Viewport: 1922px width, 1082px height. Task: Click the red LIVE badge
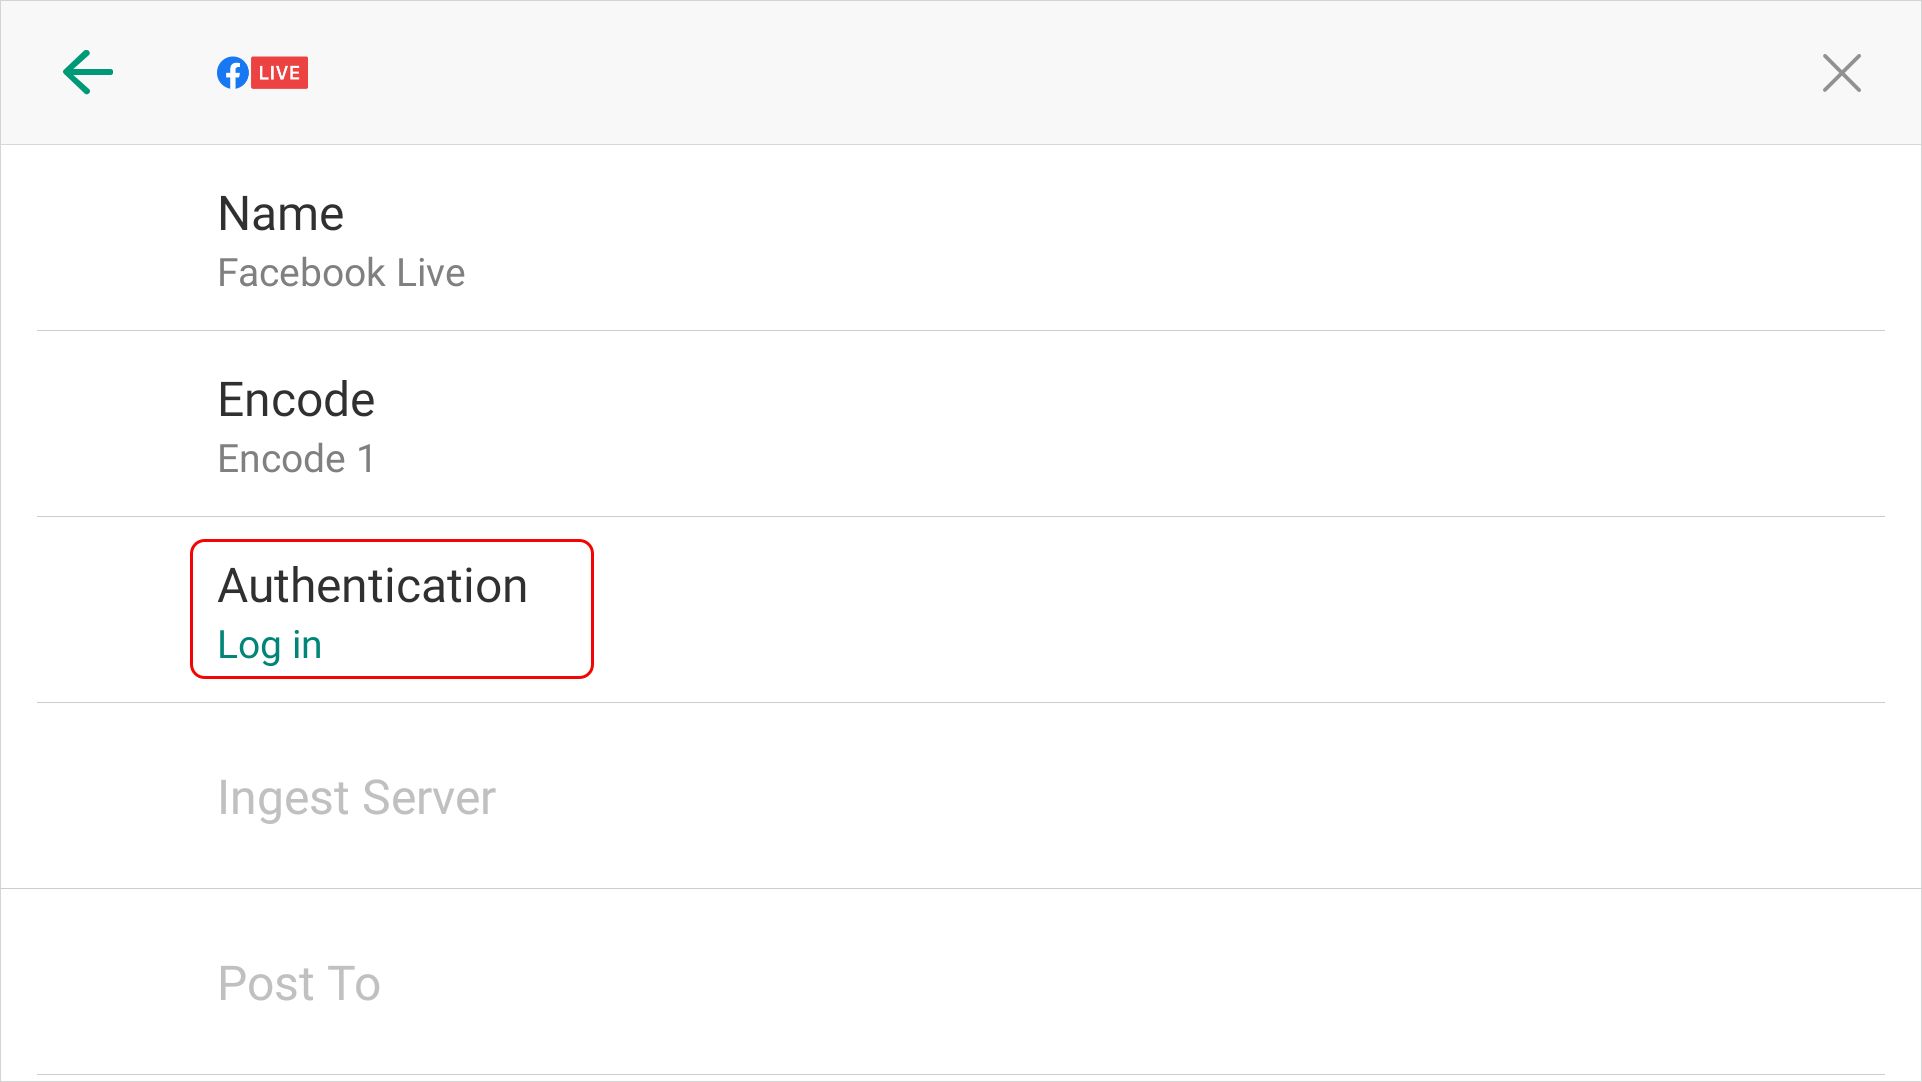[x=279, y=73]
